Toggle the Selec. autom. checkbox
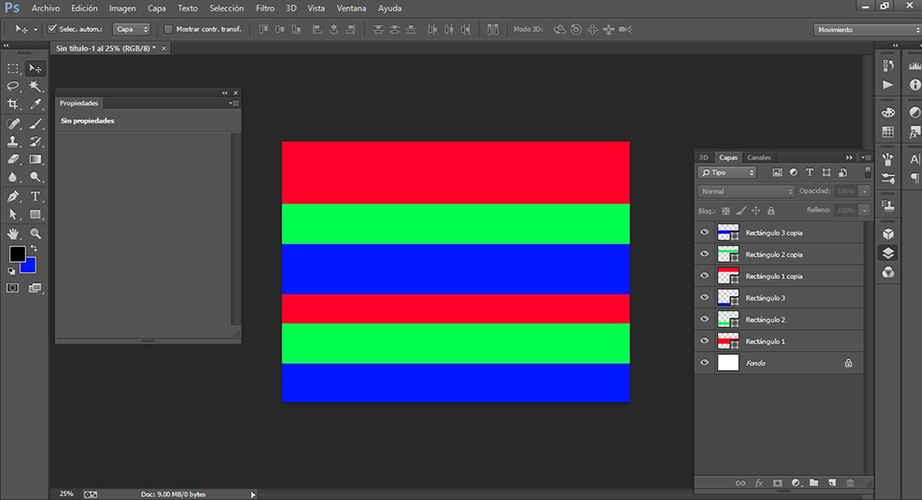The image size is (922, 500). pos(52,29)
